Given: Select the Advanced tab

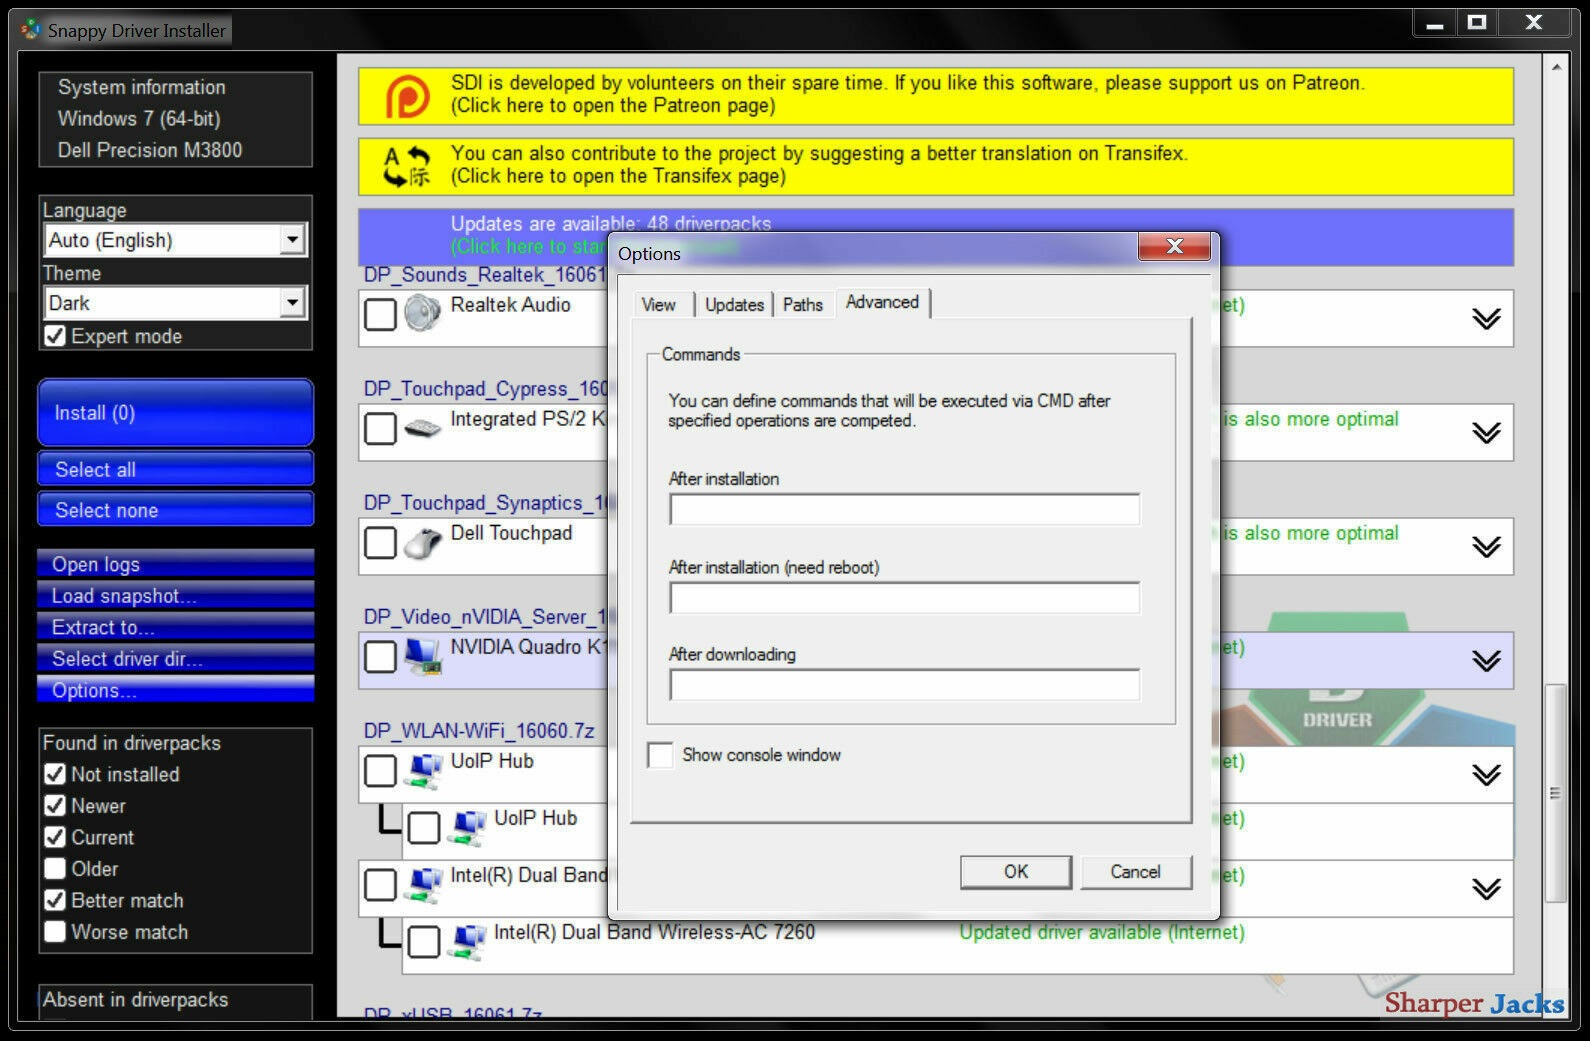Looking at the screenshot, I should [882, 302].
